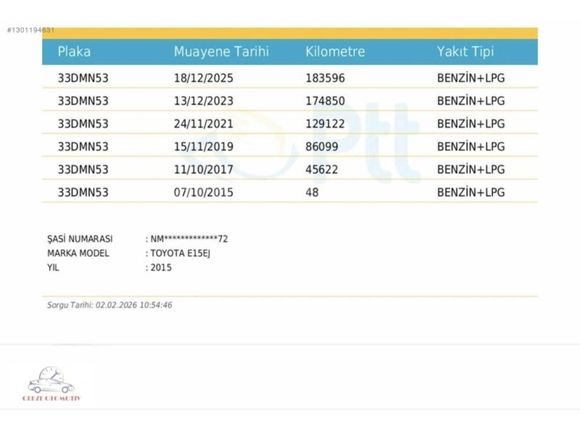580x435 pixels.
Task: Click the MARKA MODEL label
Action: tap(78, 253)
